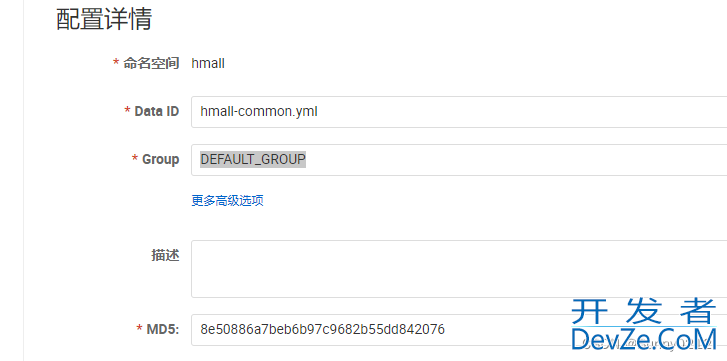Select the MD5 value field
Screen dimensions: 727x361
pos(459,329)
